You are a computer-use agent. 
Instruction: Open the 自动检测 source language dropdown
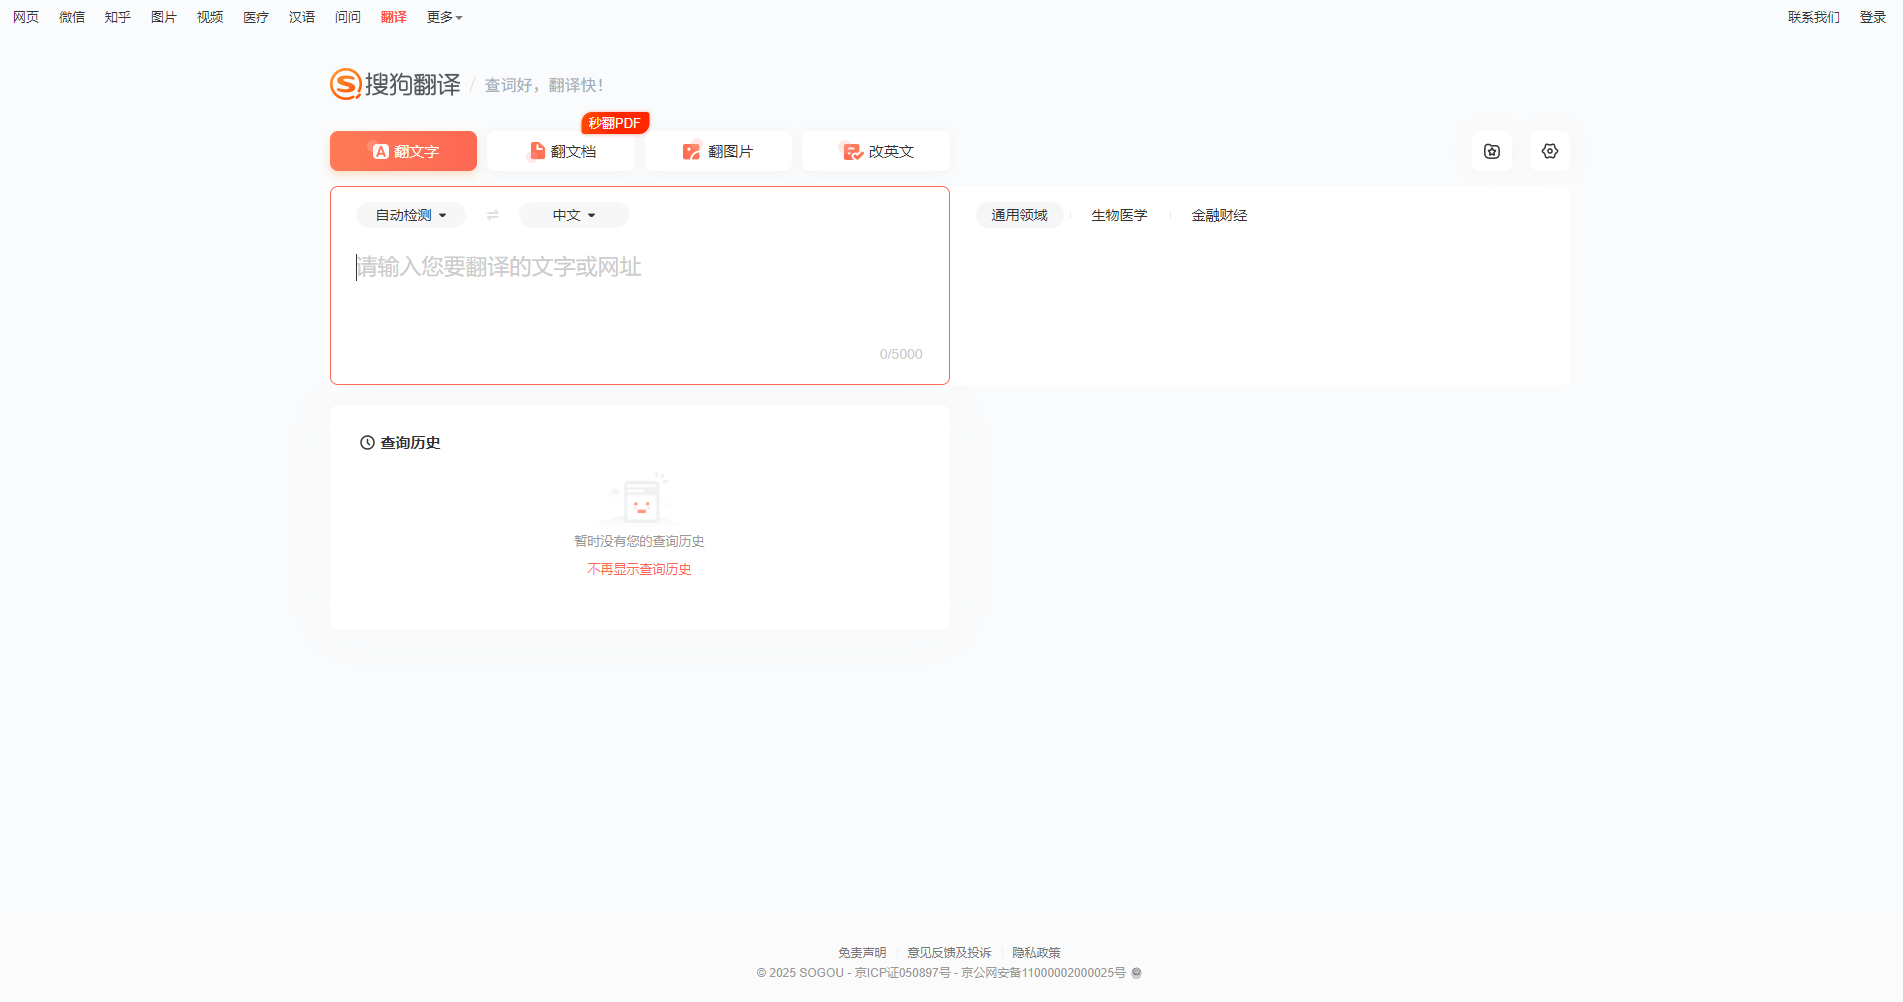(409, 214)
